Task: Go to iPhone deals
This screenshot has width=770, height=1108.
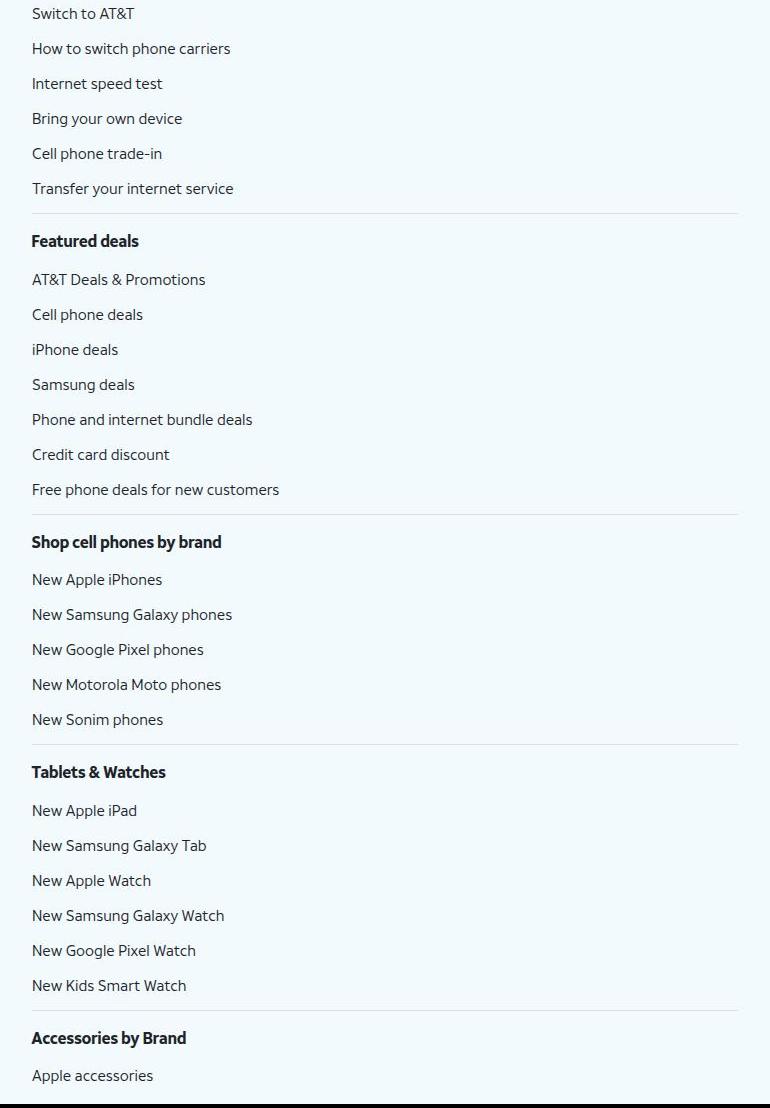Action: click(x=75, y=350)
